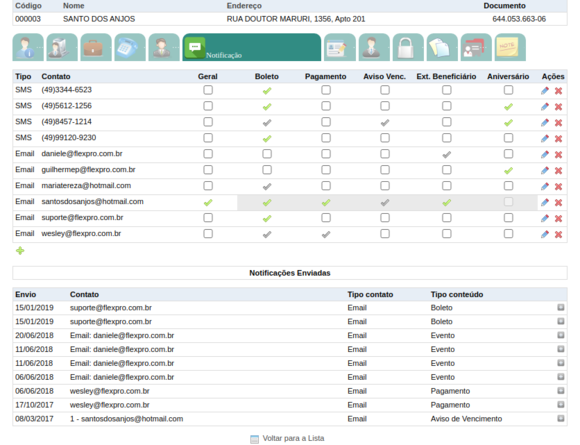580x445 pixels.
Task: Delete the wesley@flexpro.com.br contact row
Action: point(559,234)
